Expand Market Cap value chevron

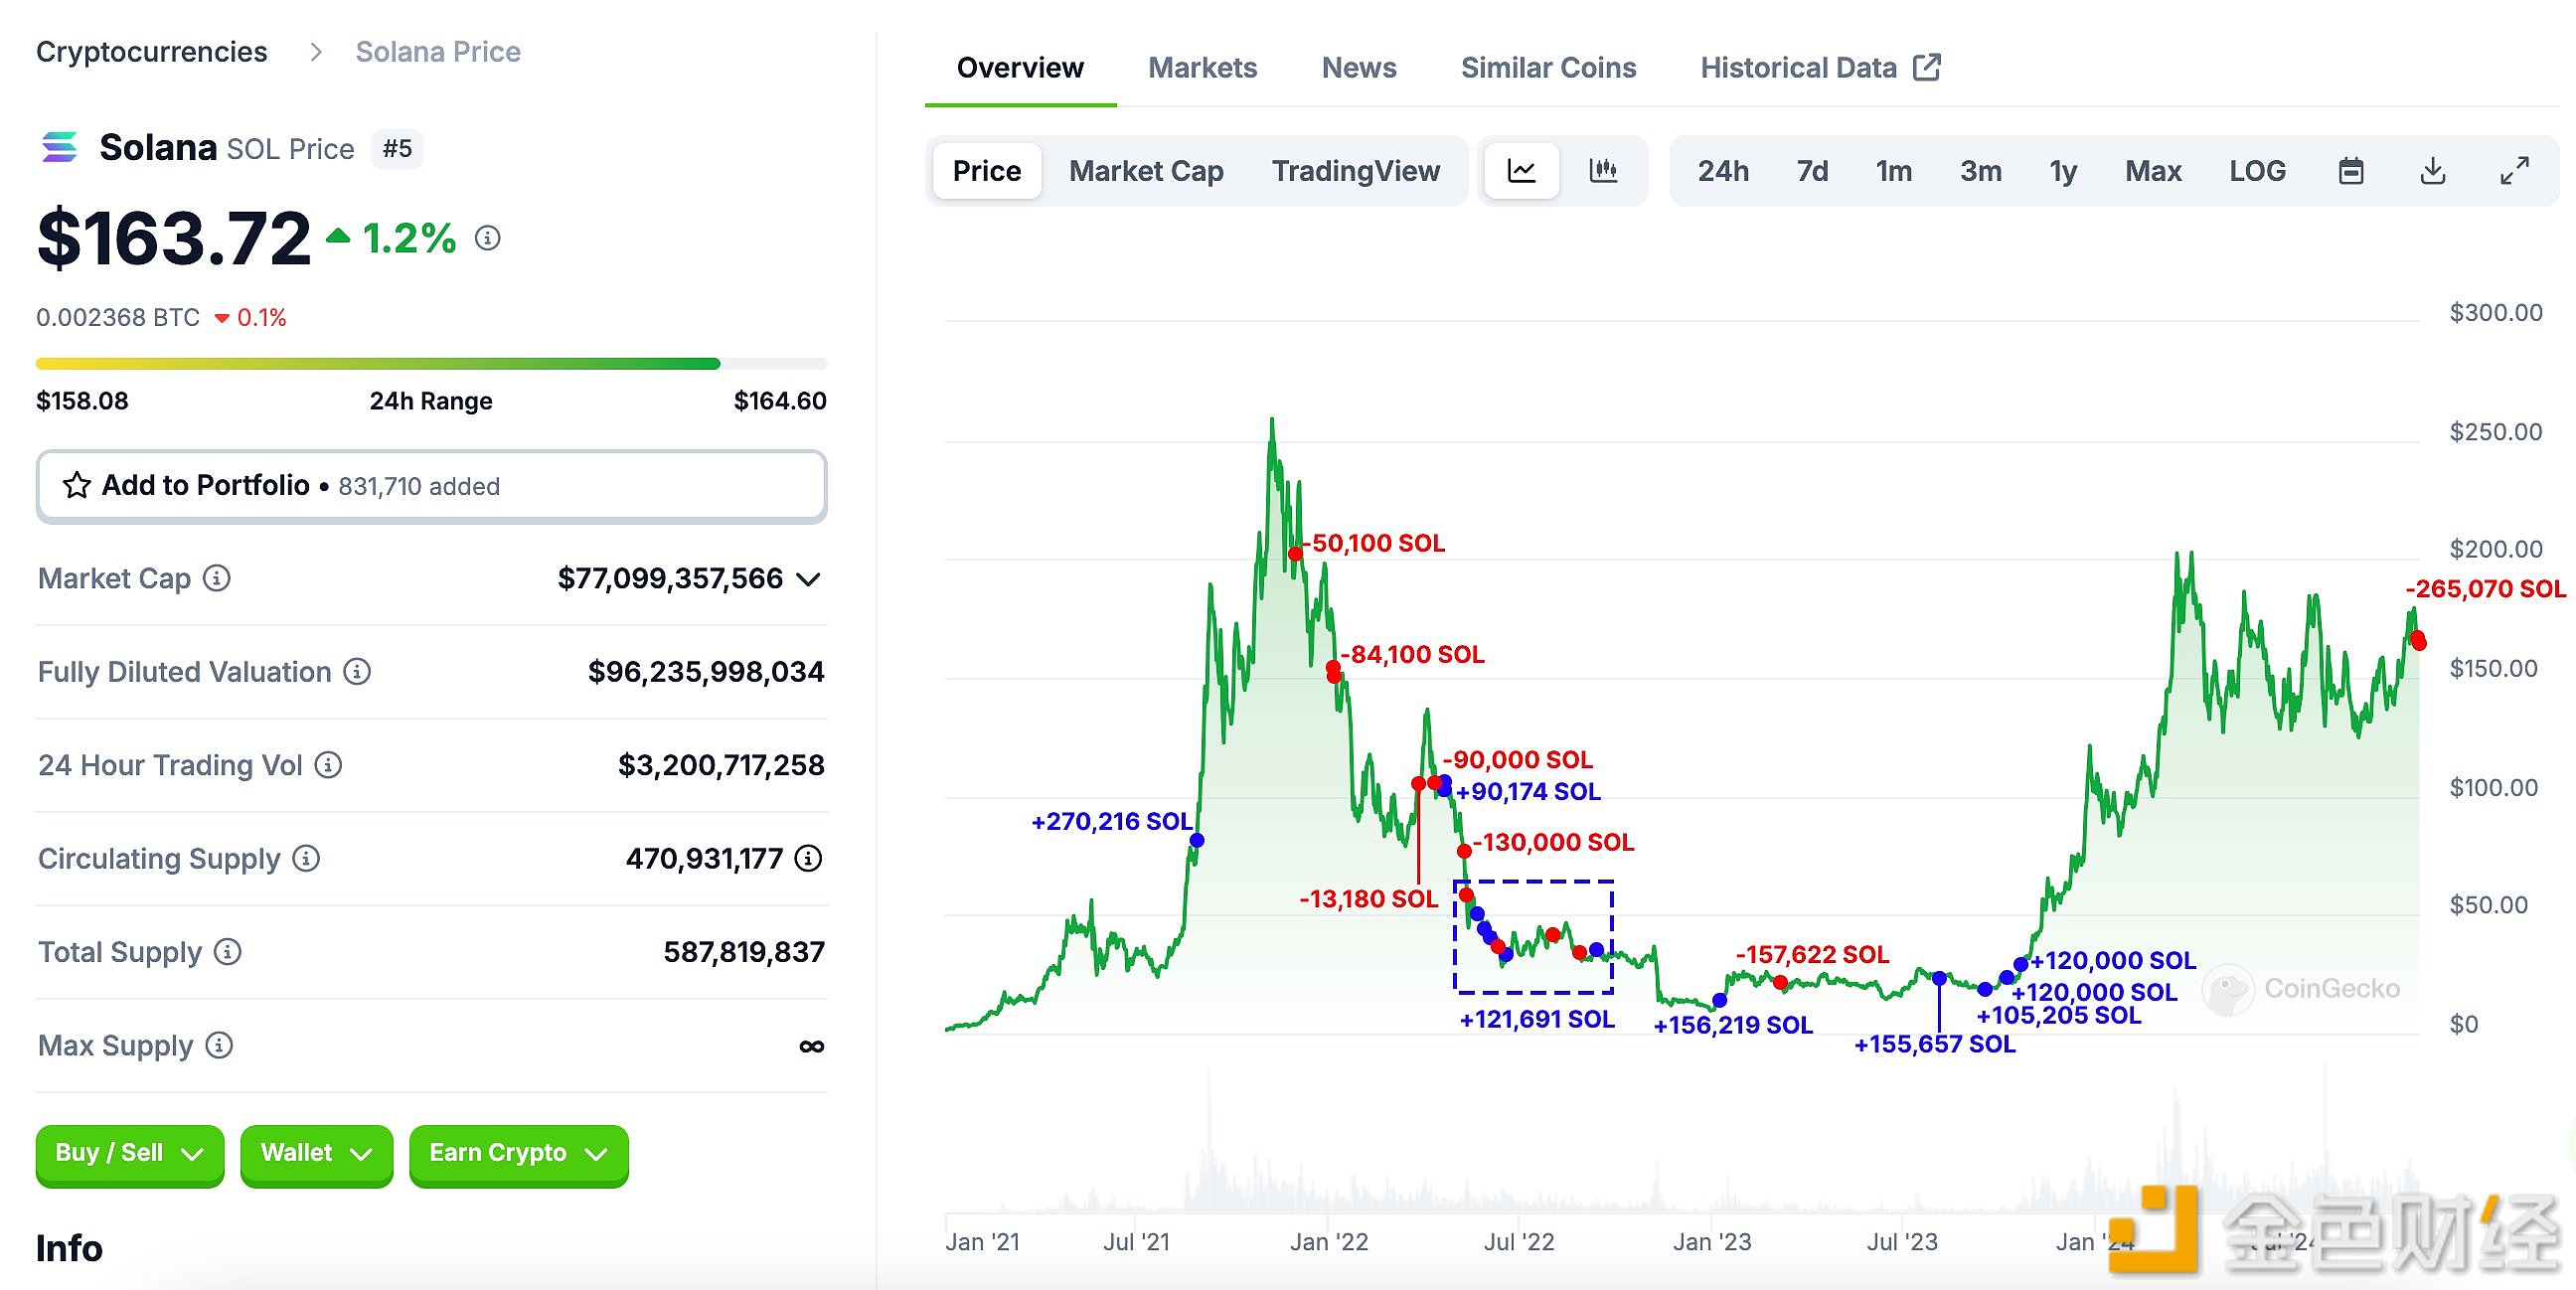(808, 579)
